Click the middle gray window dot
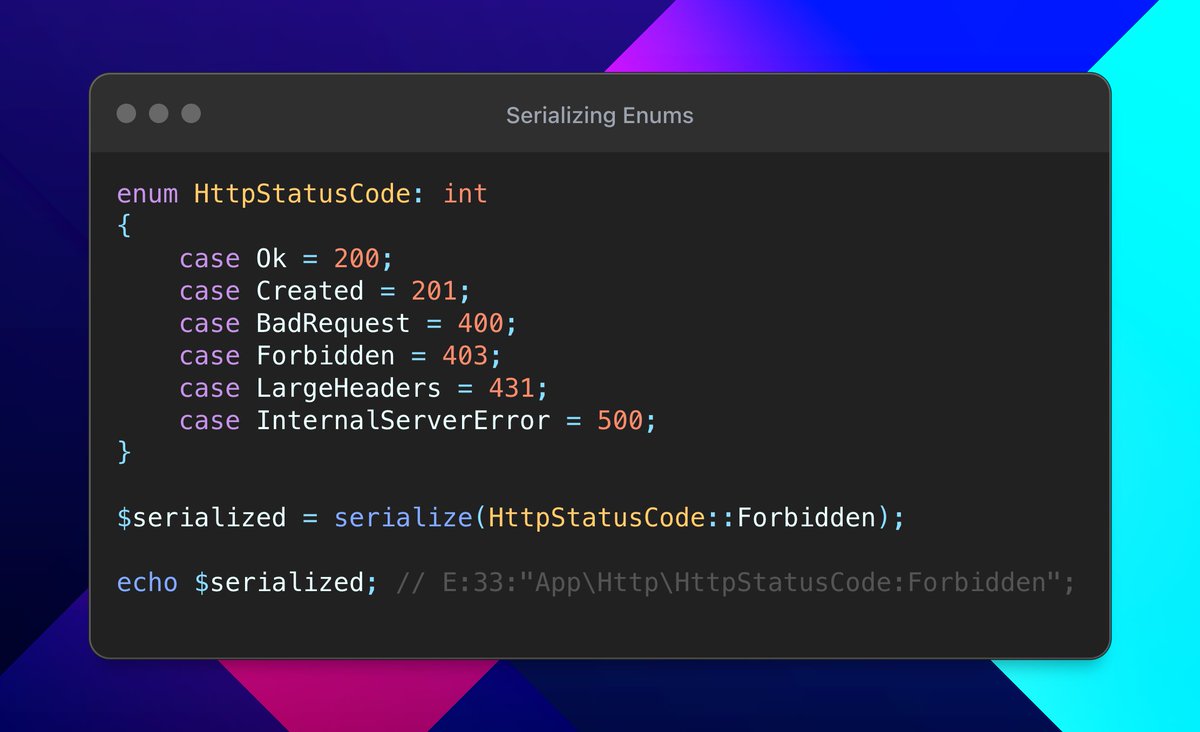The width and height of the screenshot is (1200, 732). (158, 114)
